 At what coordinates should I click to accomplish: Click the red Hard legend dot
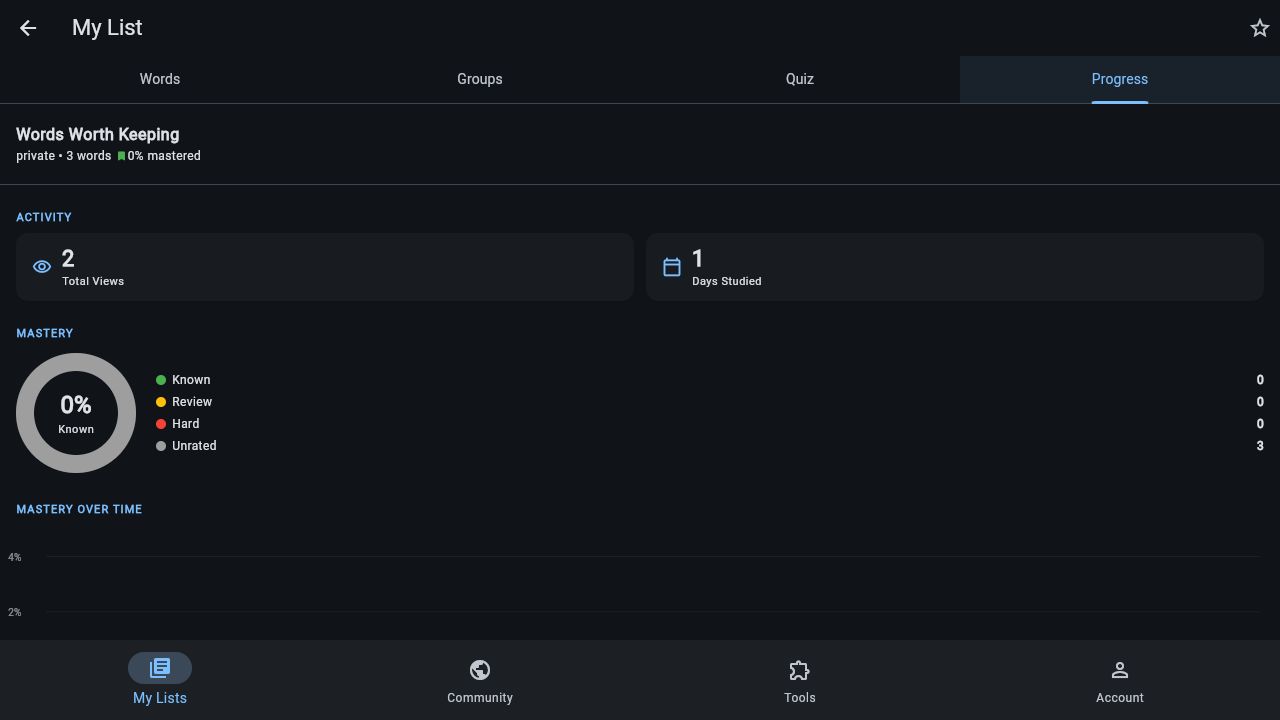pyautogui.click(x=161, y=424)
